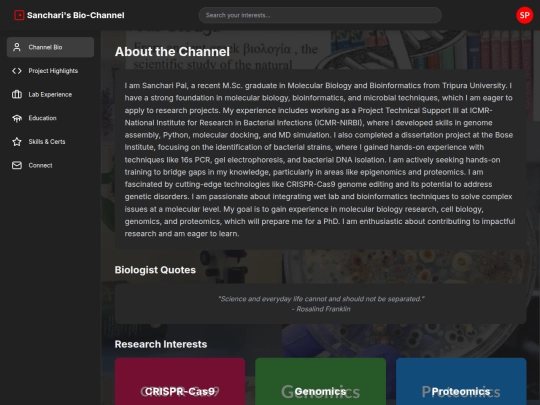Click the 'About the Channel' heading
The height and width of the screenshot is (405, 540).
172,52
